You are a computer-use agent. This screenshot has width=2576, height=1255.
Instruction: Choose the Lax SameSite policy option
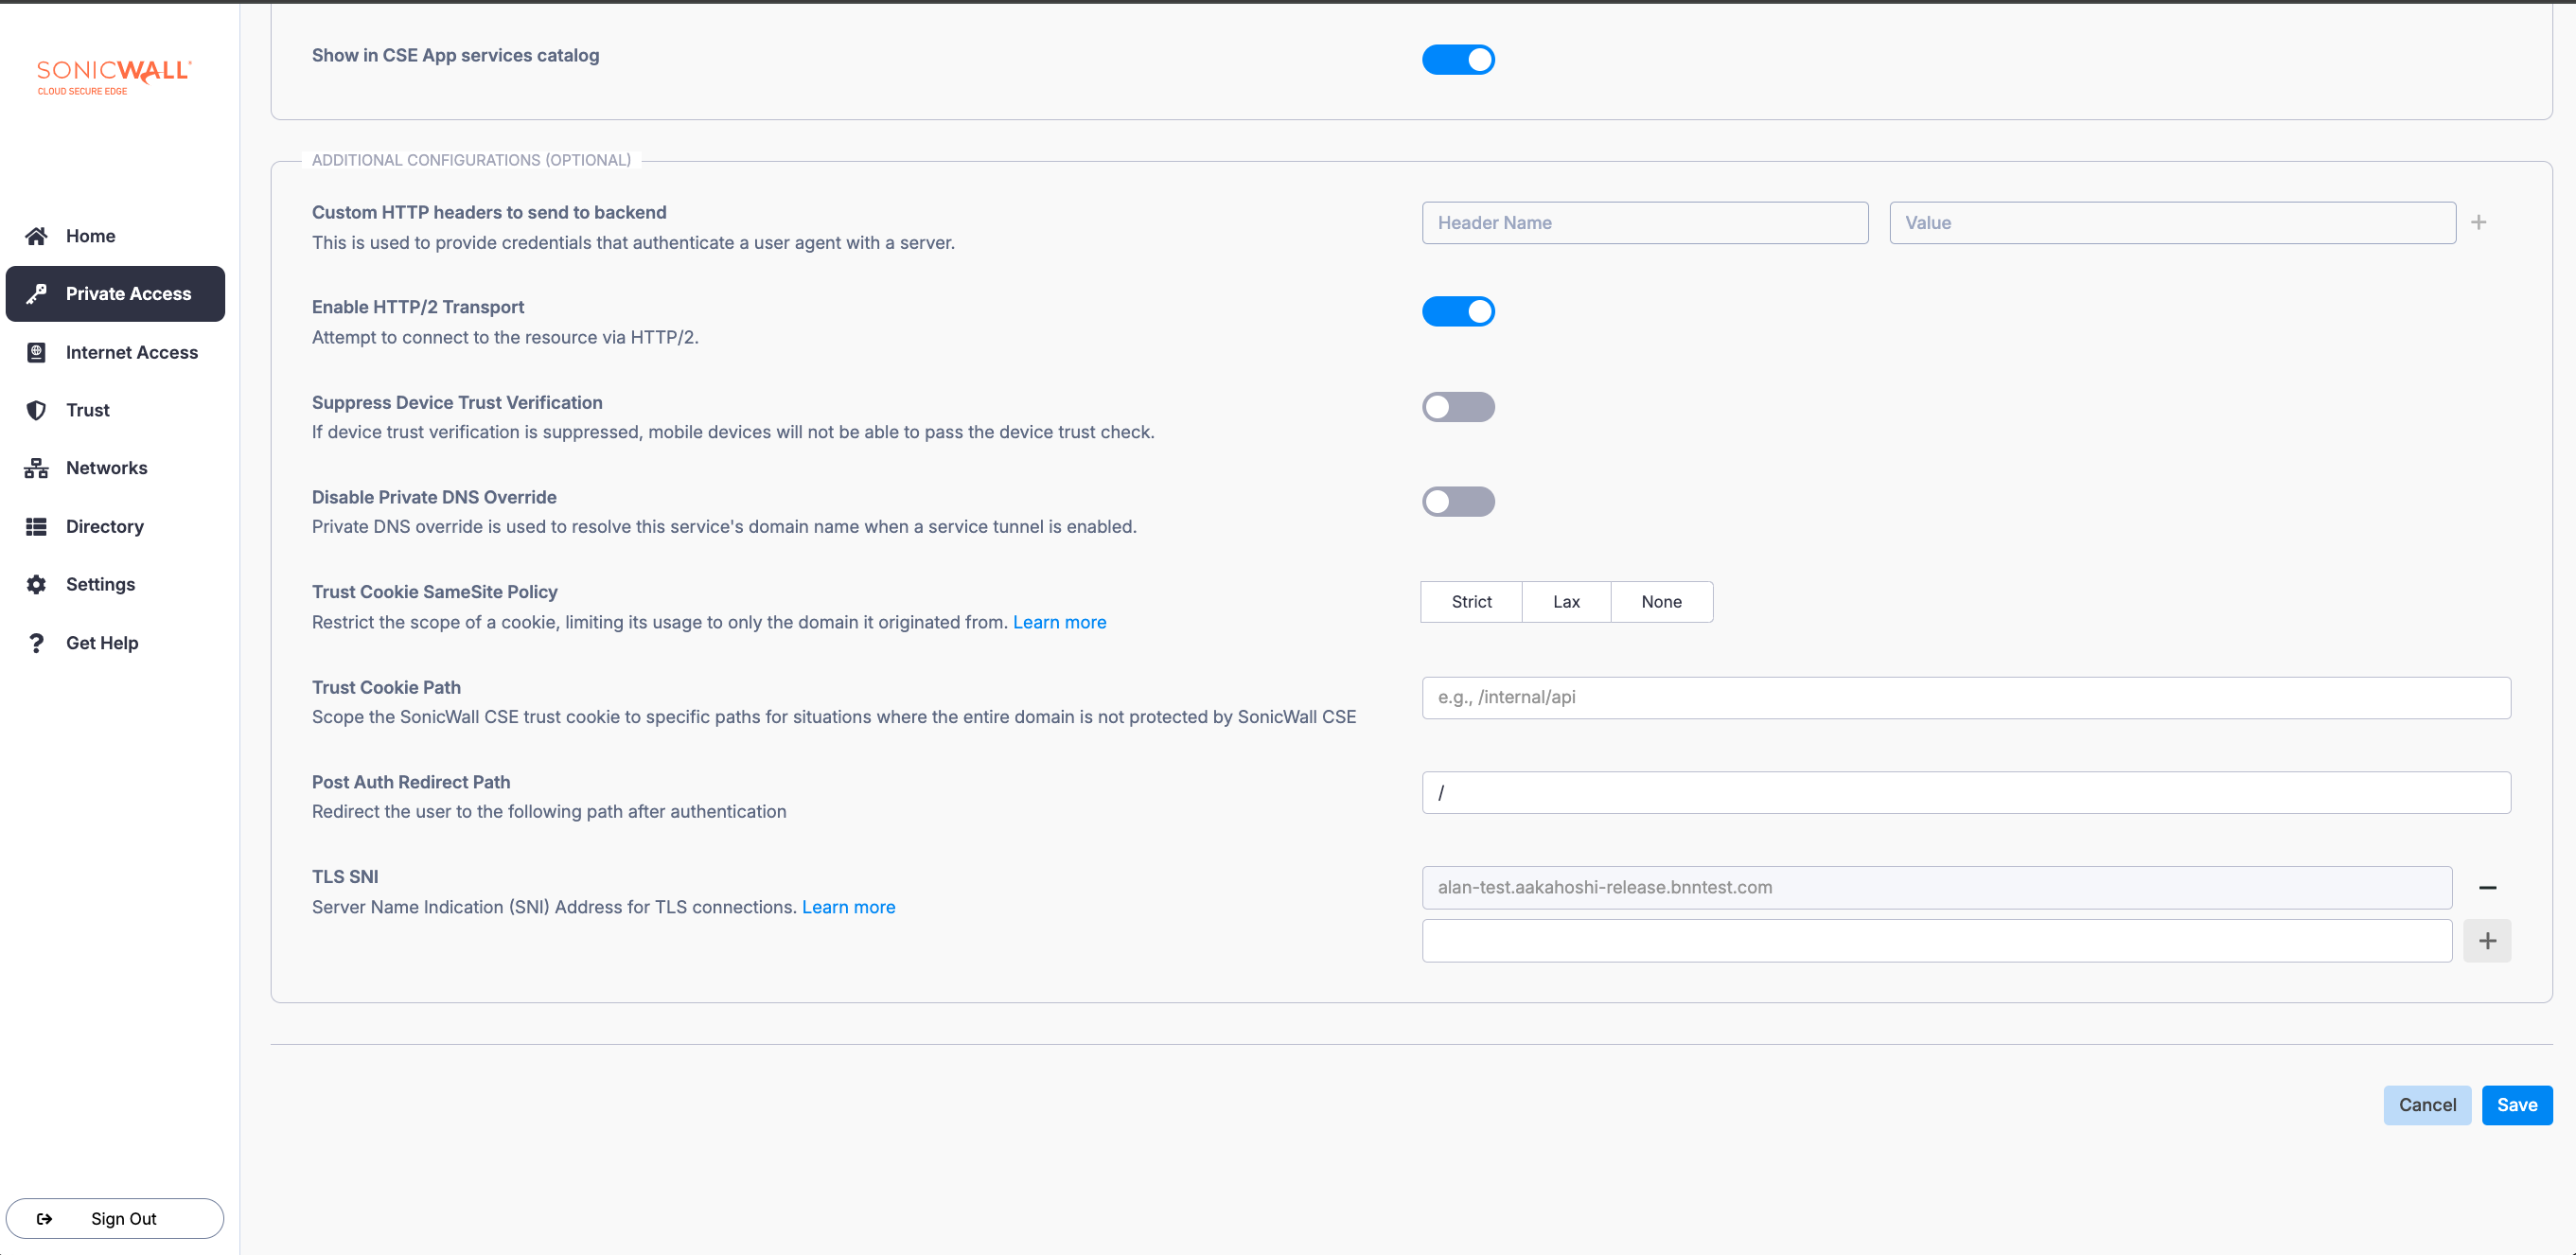pyautogui.click(x=1566, y=602)
